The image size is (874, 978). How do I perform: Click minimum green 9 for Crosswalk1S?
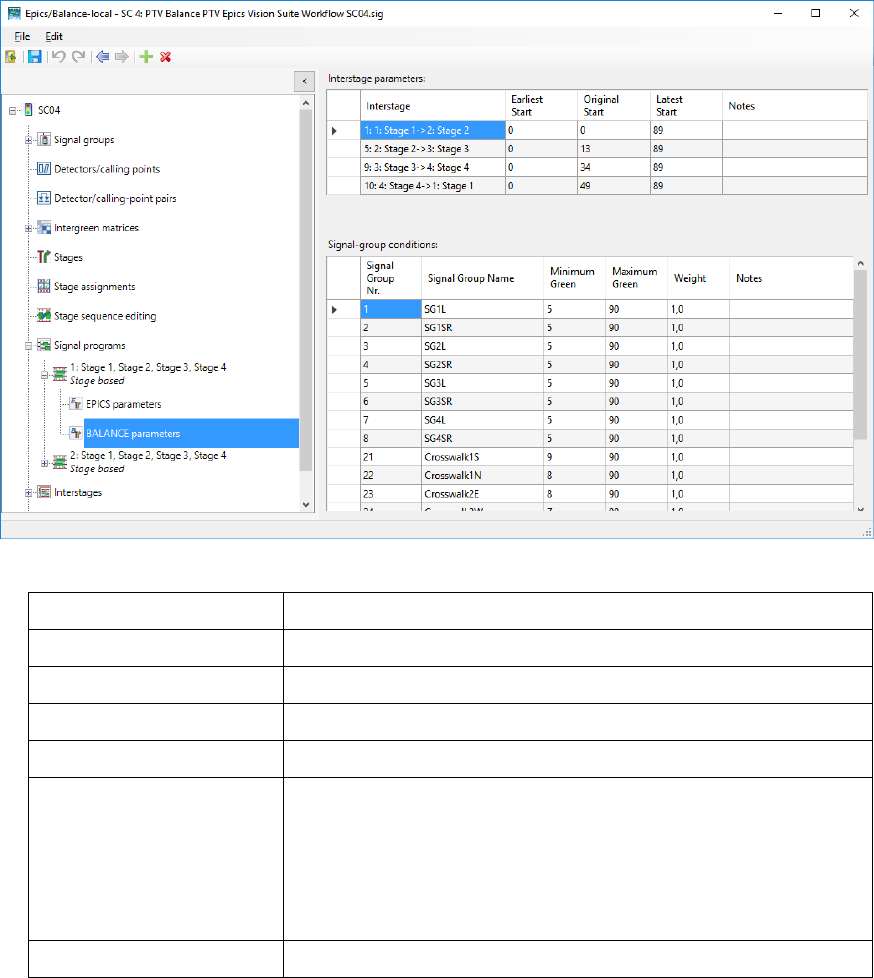pyautogui.click(x=575, y=457)
